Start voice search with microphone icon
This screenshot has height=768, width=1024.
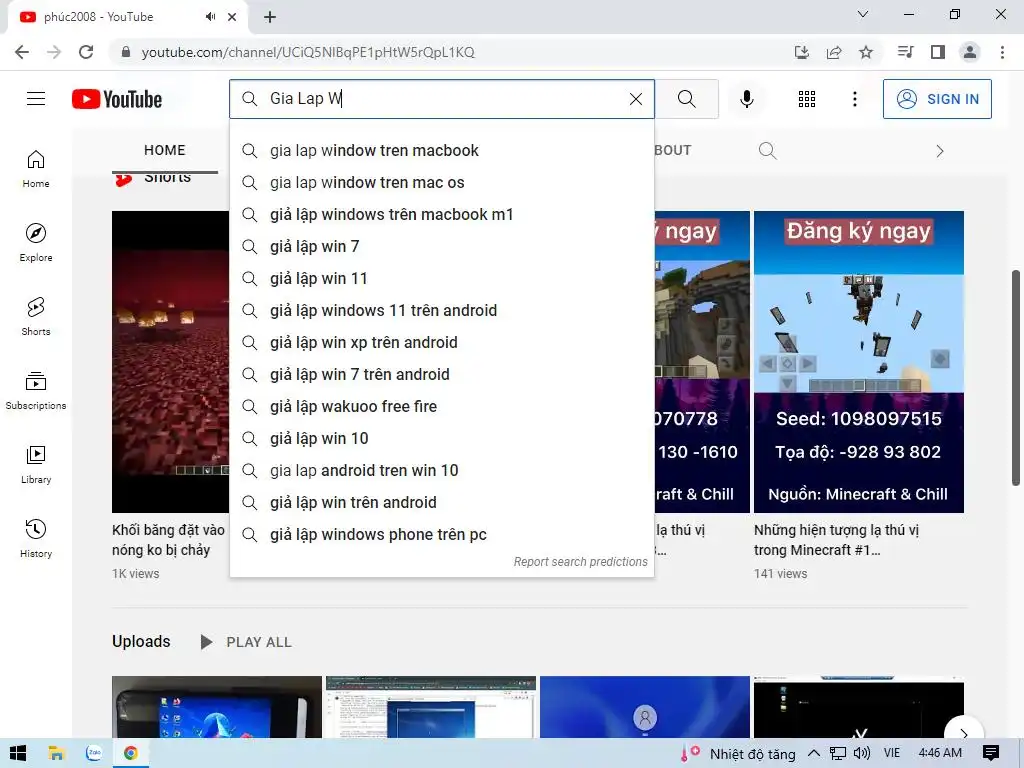click(746, 99)
